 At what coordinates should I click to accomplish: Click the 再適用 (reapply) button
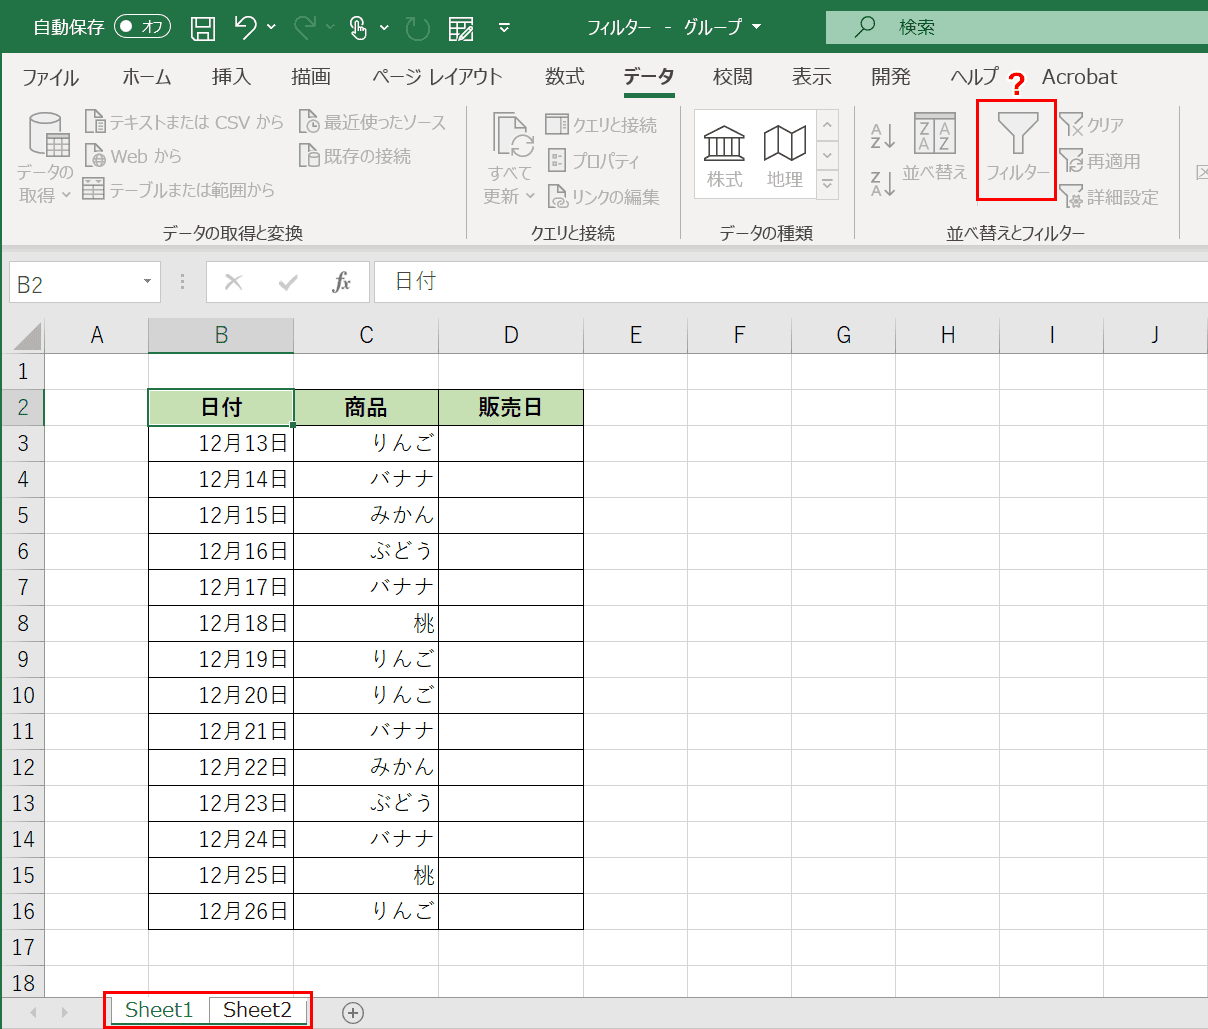point(1100,160)
